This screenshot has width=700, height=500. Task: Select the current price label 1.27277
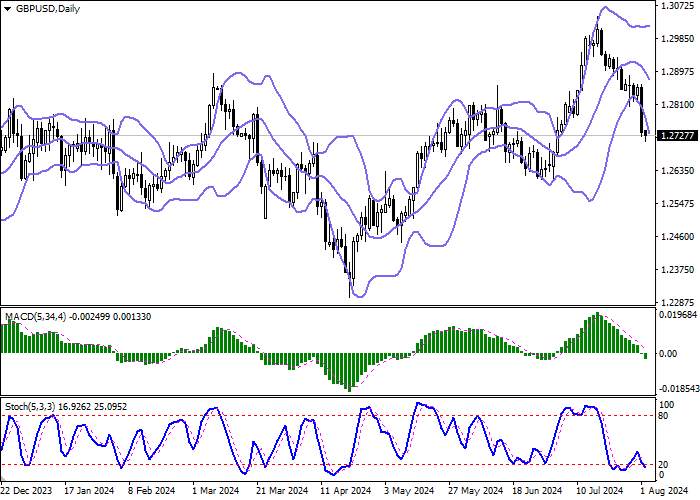(678, 136)
